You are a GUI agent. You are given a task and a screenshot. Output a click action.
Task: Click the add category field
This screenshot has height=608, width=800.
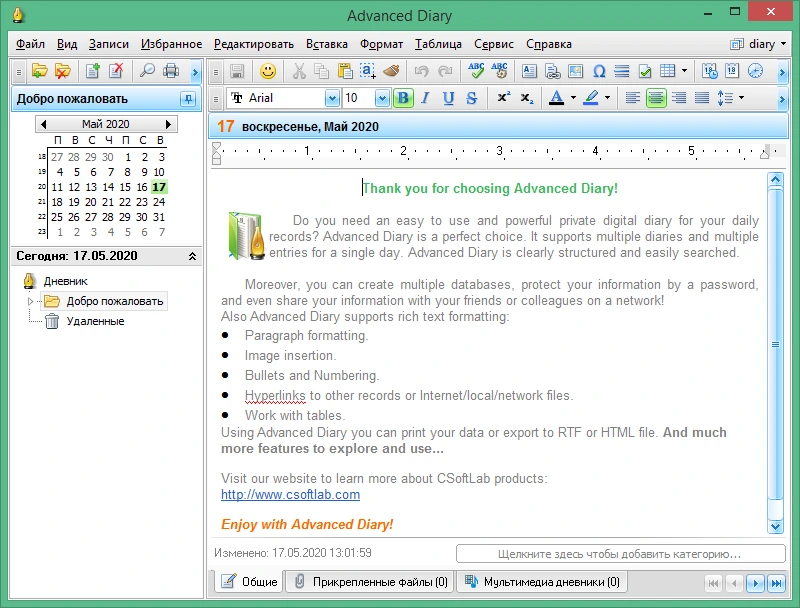[620, 554]
